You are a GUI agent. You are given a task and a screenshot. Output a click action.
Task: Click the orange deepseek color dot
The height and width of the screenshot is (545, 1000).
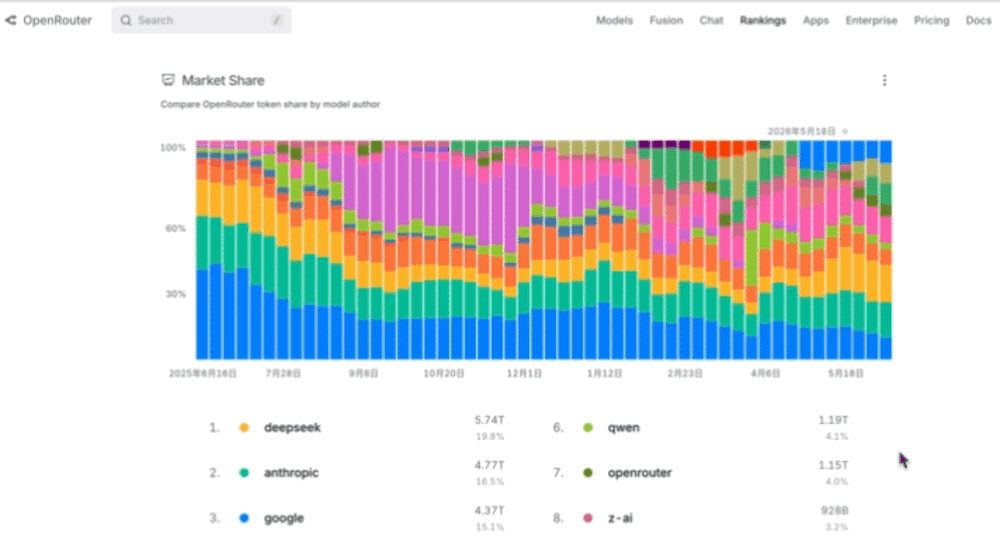click(244, 428)
